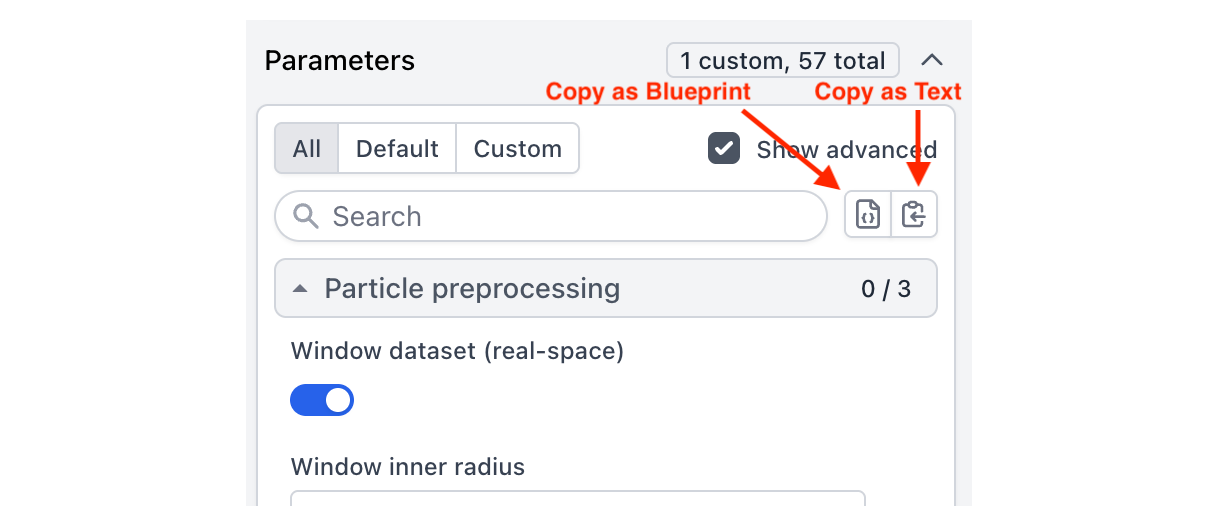Turn off Window dataset (real-space) switch
1220x526 pixels.
click(322, 400)
